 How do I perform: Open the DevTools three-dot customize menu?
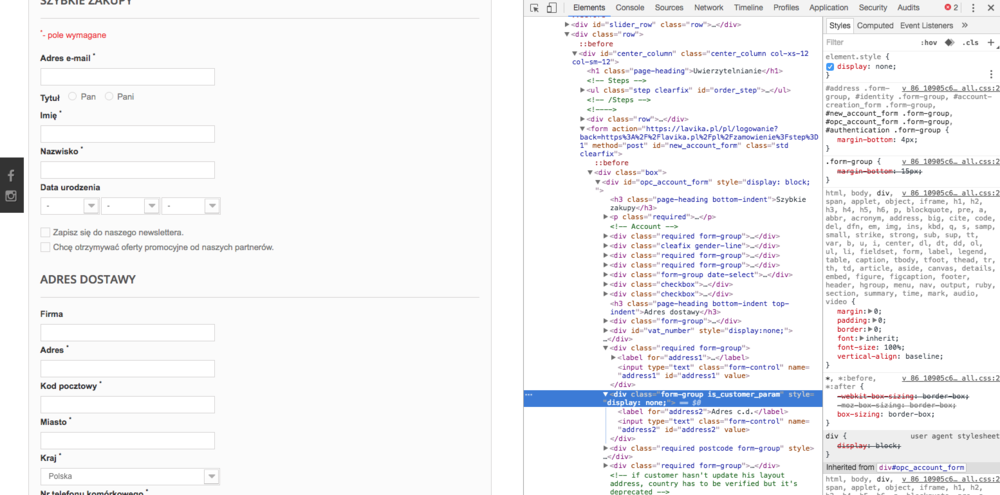click(x=973, y=8)
